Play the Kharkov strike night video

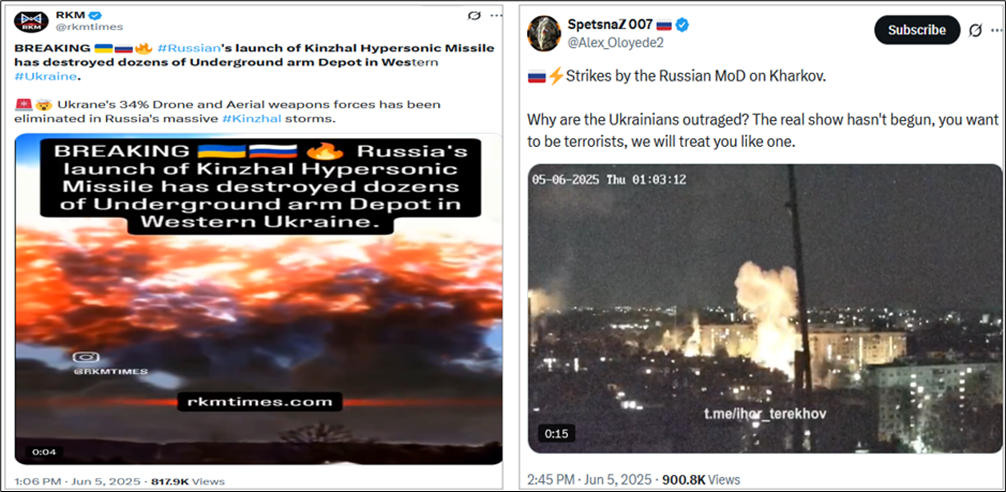[x=765, y=309]
